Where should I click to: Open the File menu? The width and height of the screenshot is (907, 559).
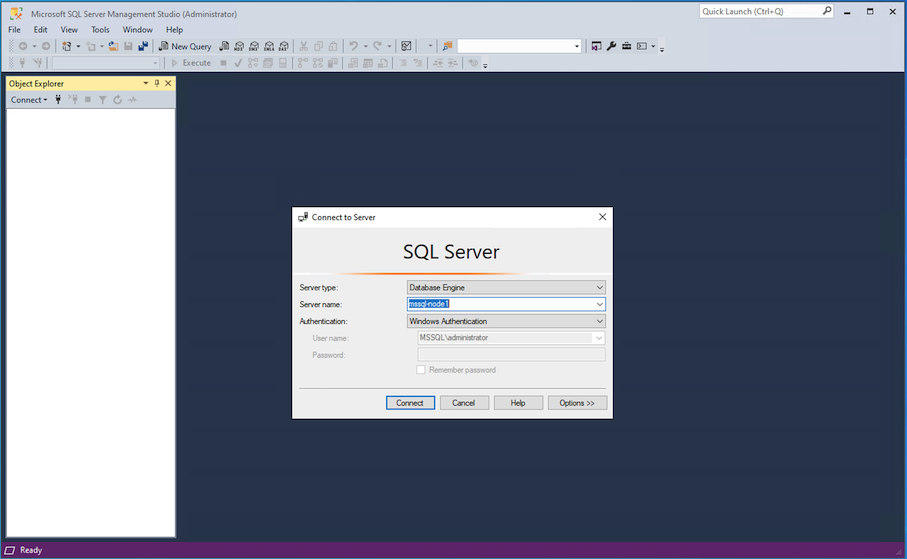pyautogui.click(x=14, y=30)
